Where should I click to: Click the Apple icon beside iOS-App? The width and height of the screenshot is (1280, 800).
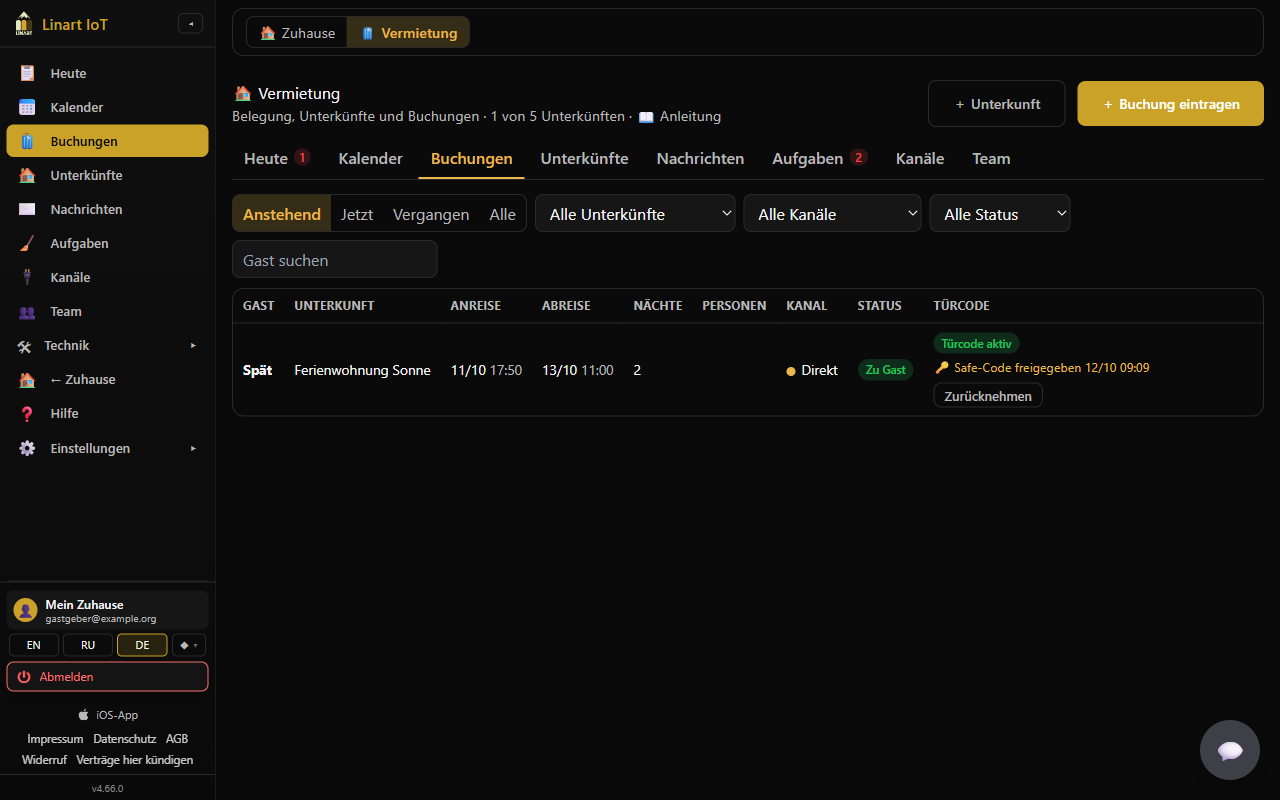coord(84,715)
